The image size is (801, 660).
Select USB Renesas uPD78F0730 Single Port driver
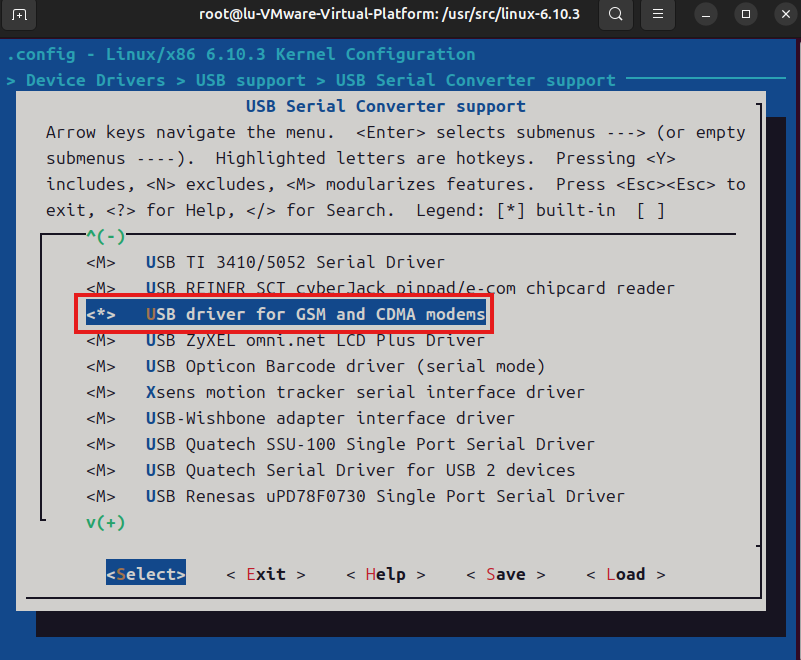coord(385,496)
